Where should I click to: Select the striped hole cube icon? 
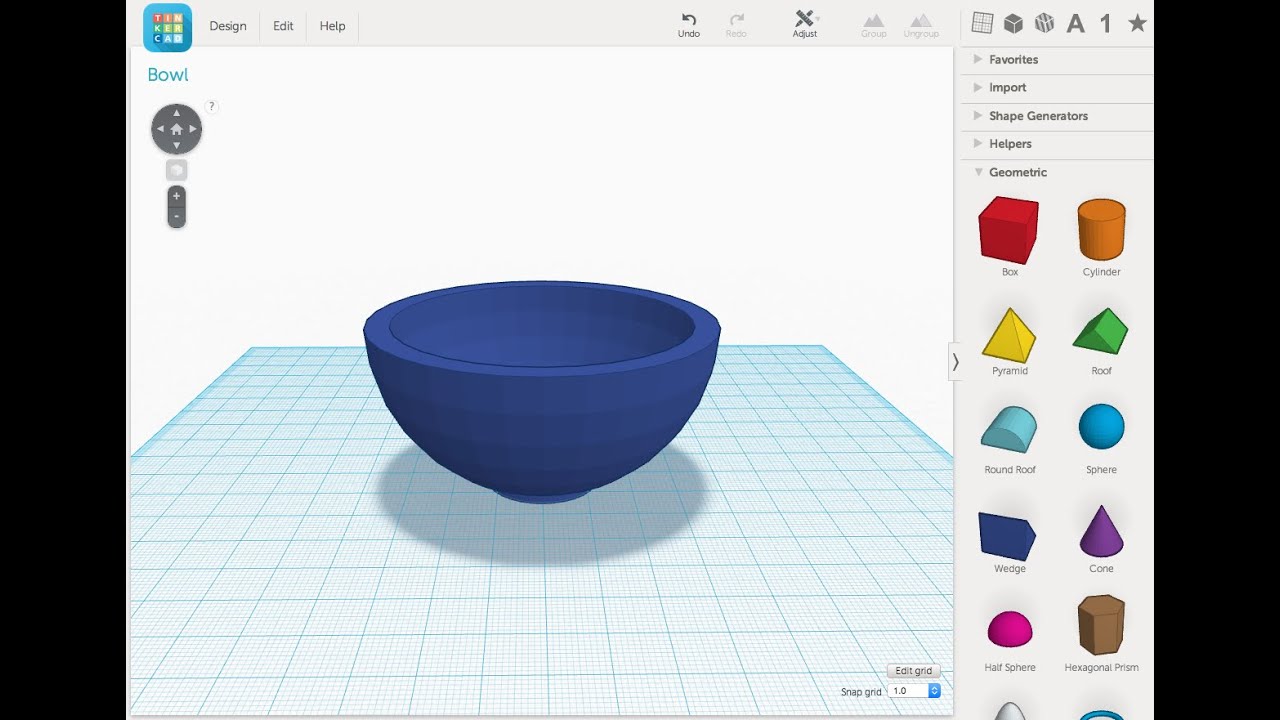[x=1045, y=23]
